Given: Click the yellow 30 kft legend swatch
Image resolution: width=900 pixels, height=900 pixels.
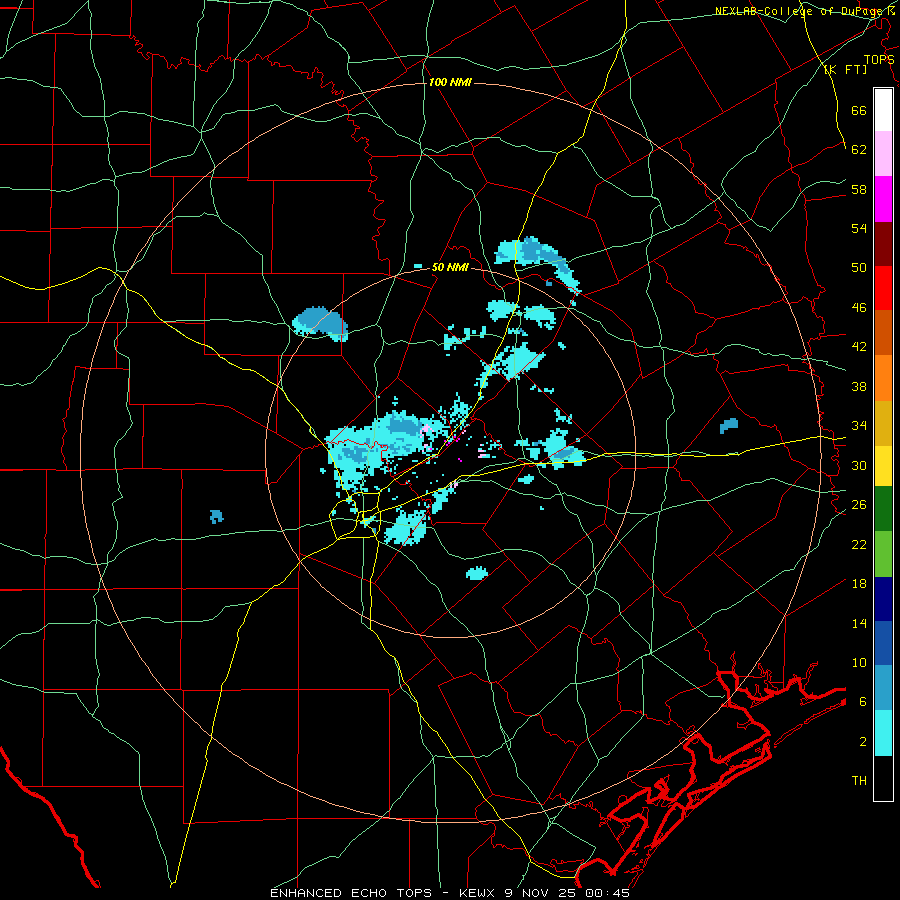Looking at the screenshot, I should [x=883, y=466].
